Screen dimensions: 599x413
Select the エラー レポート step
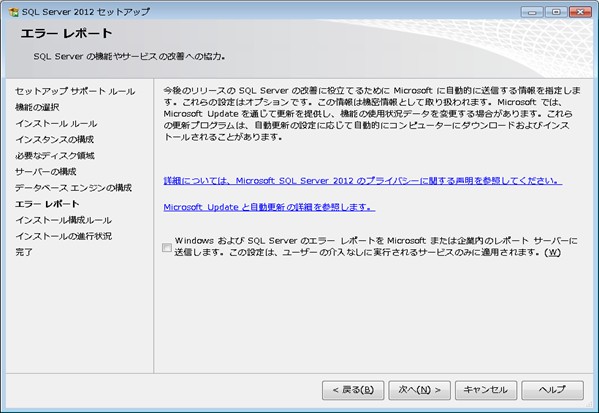pos(47,204)
